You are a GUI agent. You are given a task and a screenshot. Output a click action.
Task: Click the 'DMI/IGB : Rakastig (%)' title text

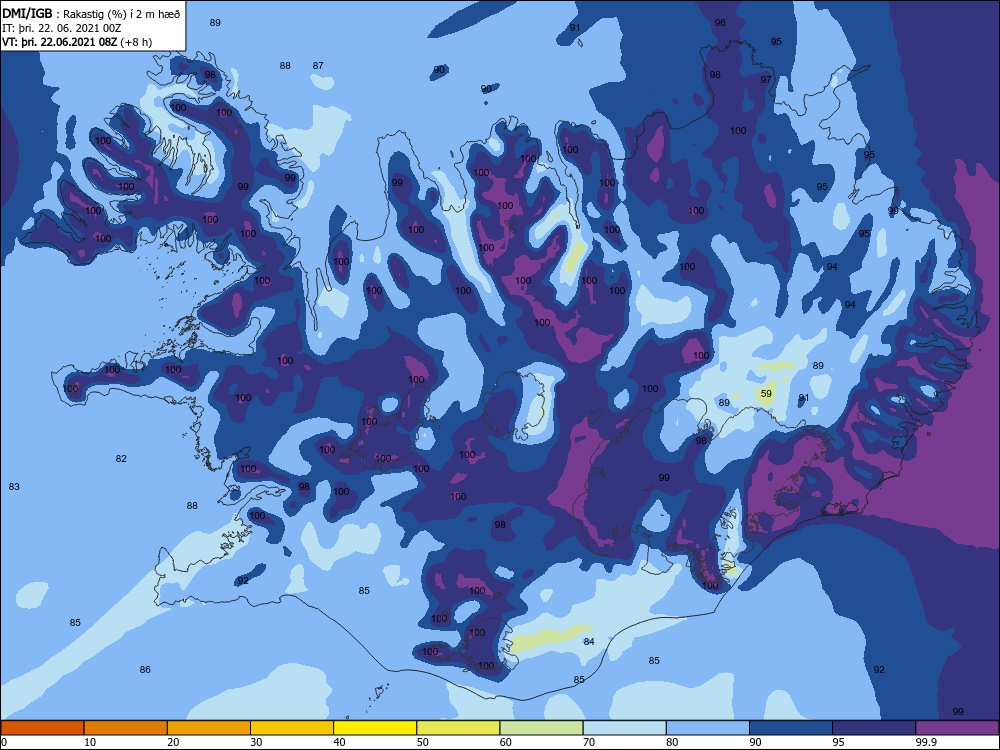92,14
